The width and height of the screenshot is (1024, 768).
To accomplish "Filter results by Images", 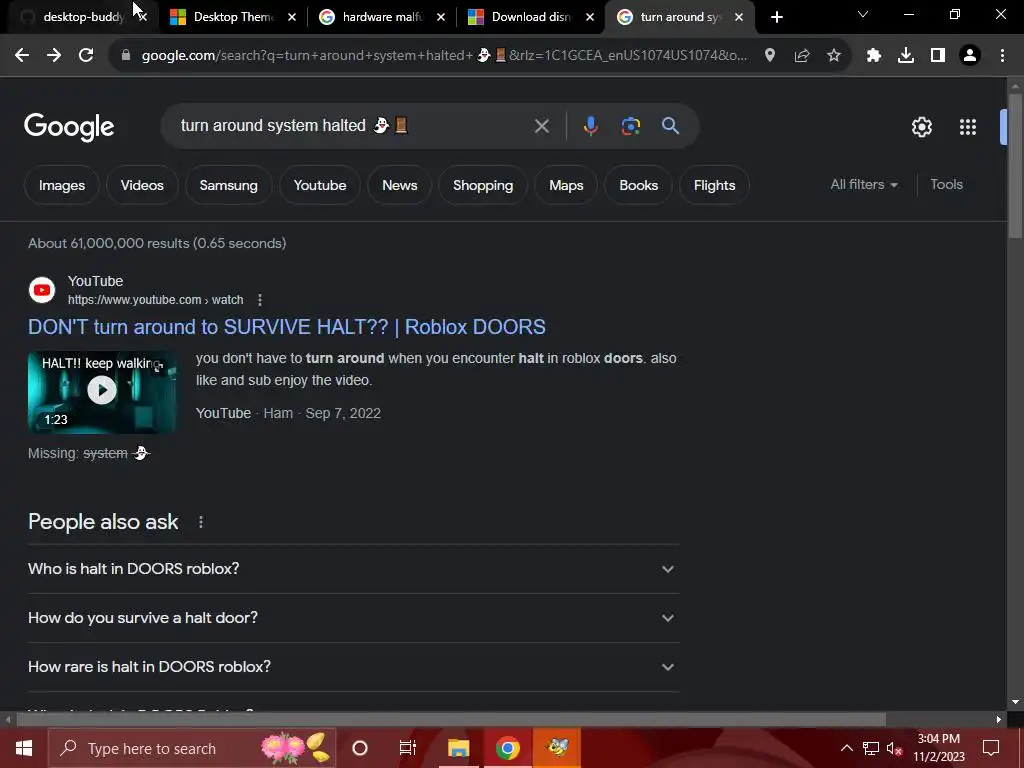I will click(62, 185).
